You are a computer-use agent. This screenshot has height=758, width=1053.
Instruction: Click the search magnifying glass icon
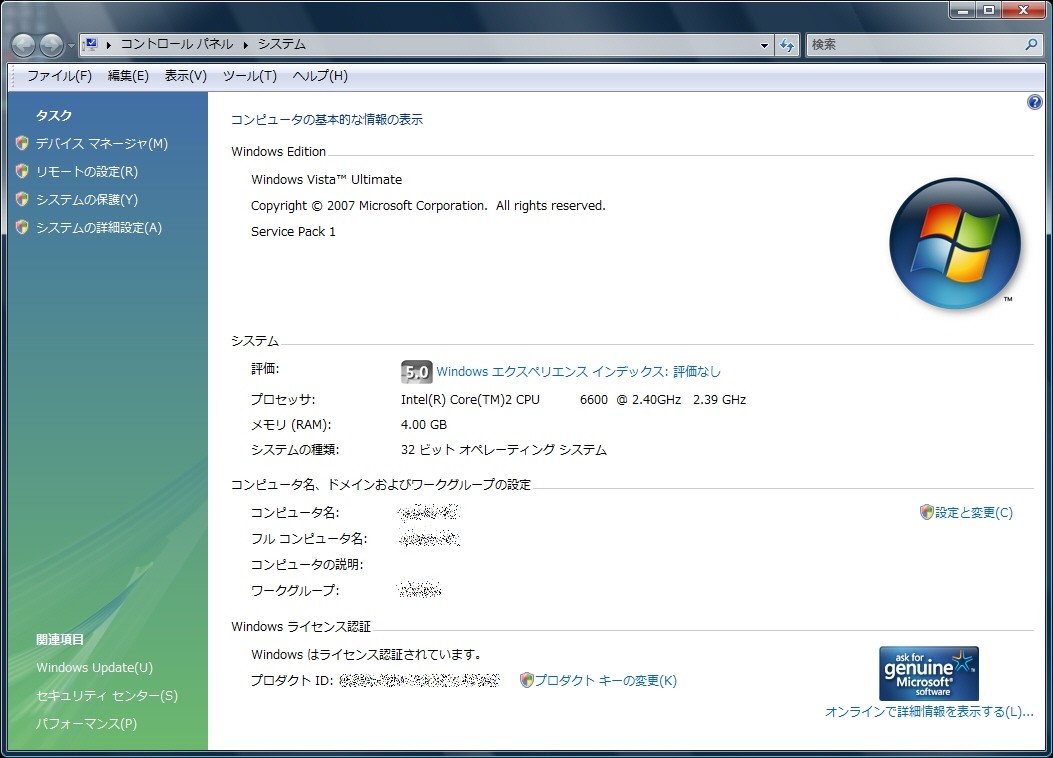click(1032, 45)
